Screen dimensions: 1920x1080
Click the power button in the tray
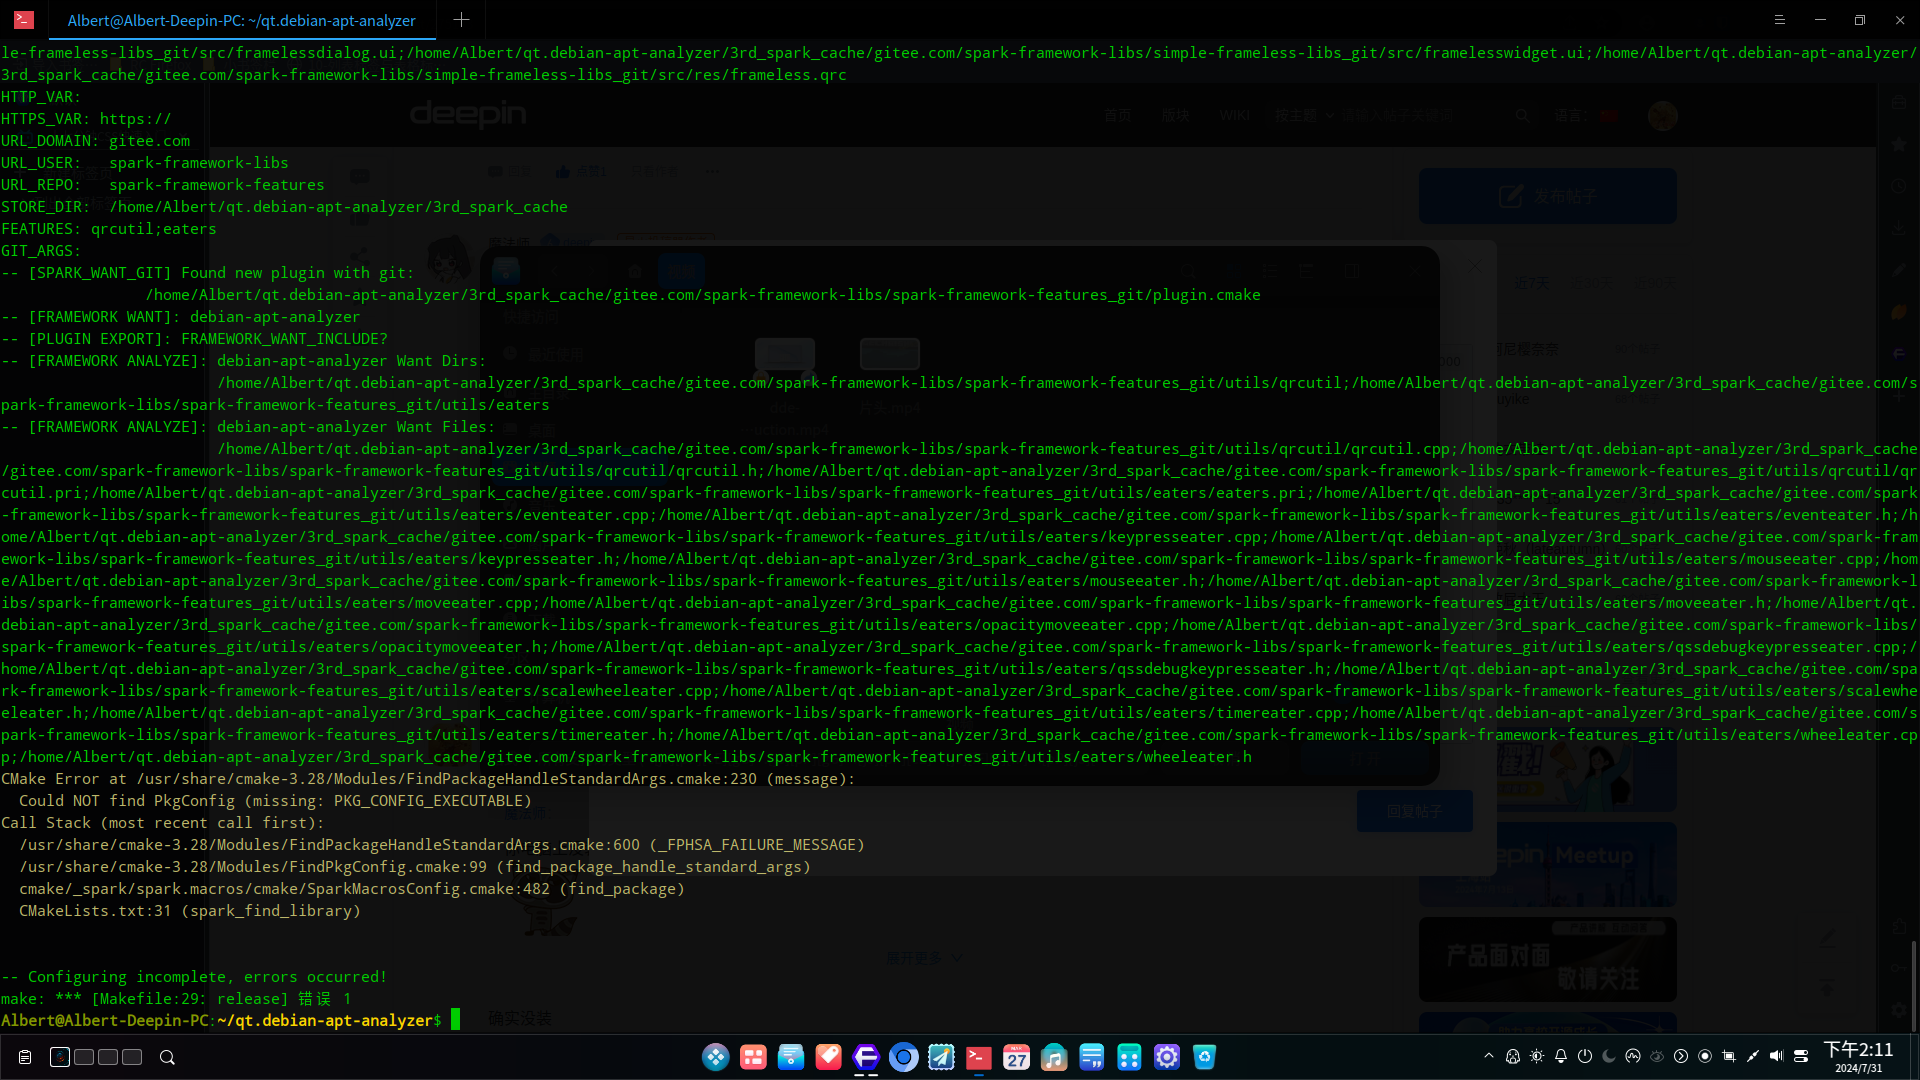1585,1056
